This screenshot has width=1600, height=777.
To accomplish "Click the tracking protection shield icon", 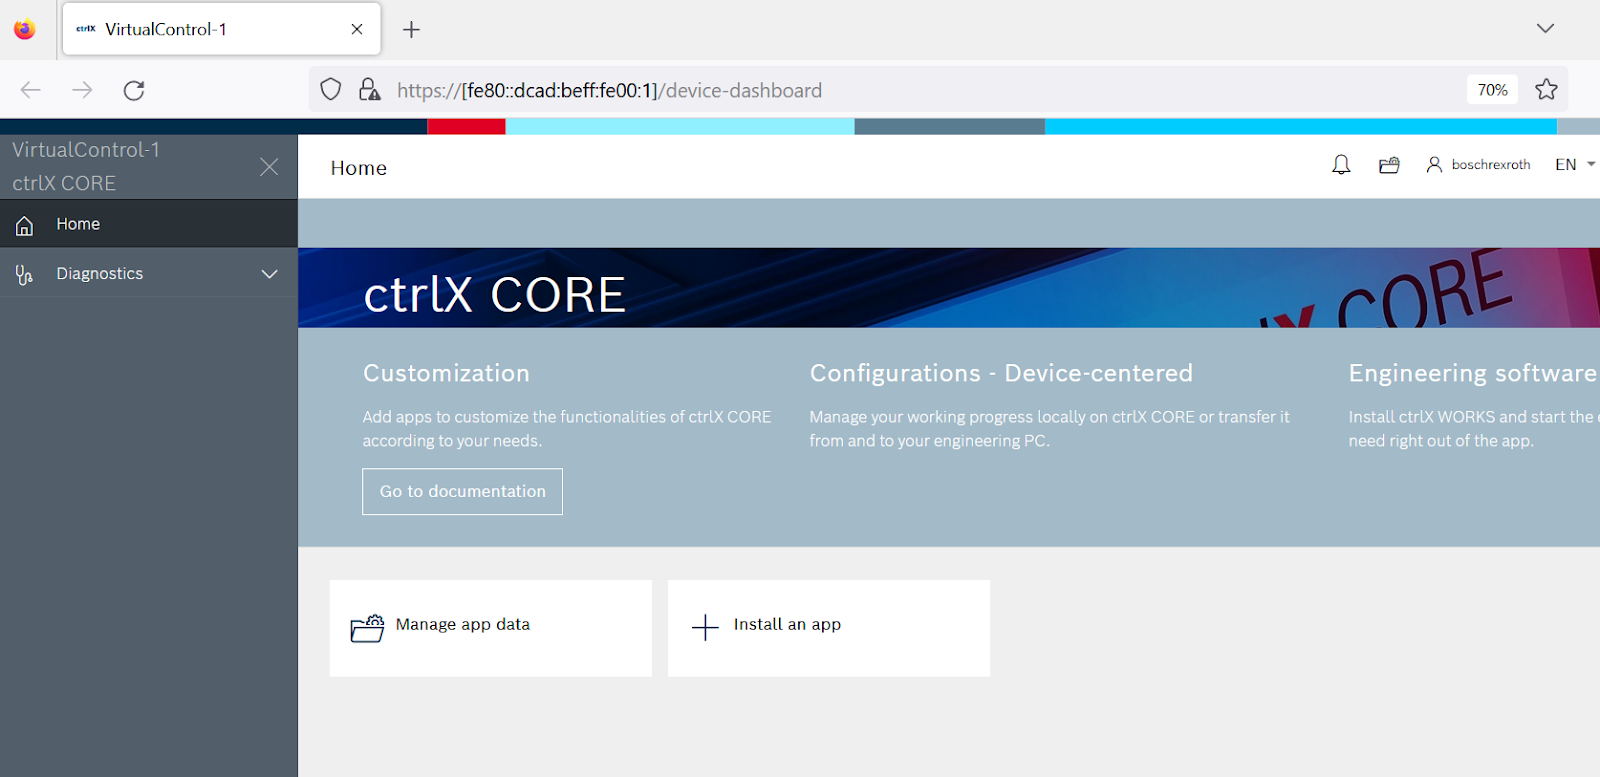I will point(331,90).
